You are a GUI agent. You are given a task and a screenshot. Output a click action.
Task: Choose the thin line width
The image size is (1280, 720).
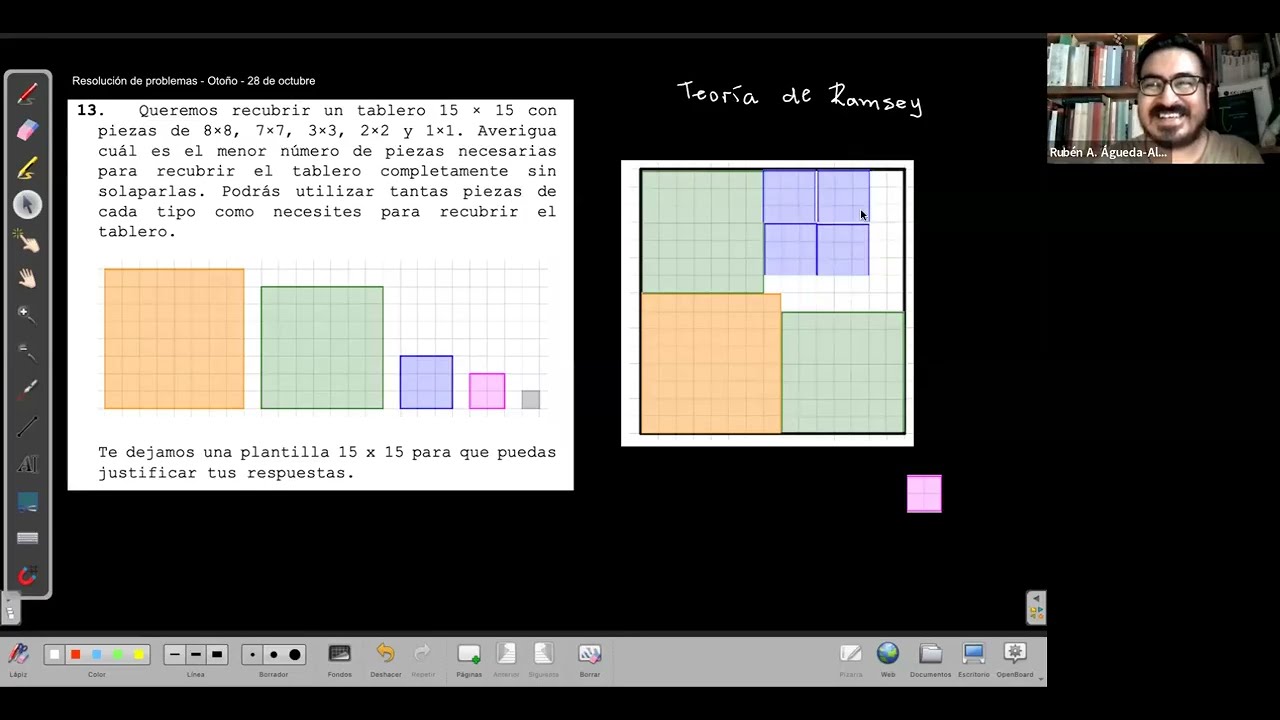(x=174, y=655)
